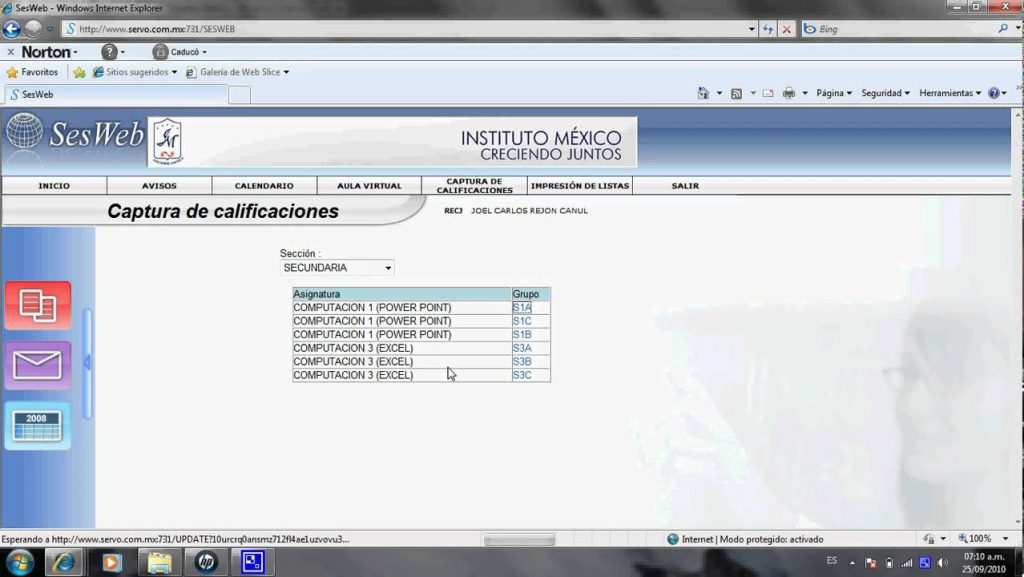Open the IMPRESIÓN DE LISTAS menu
The height and width of the screenshot is (577, 1024).
pos(580,186)
